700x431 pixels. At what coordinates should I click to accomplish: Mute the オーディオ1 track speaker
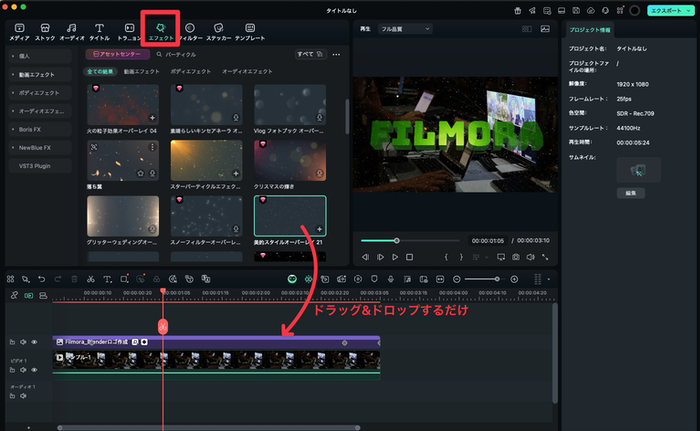click(x=23, y=396)
